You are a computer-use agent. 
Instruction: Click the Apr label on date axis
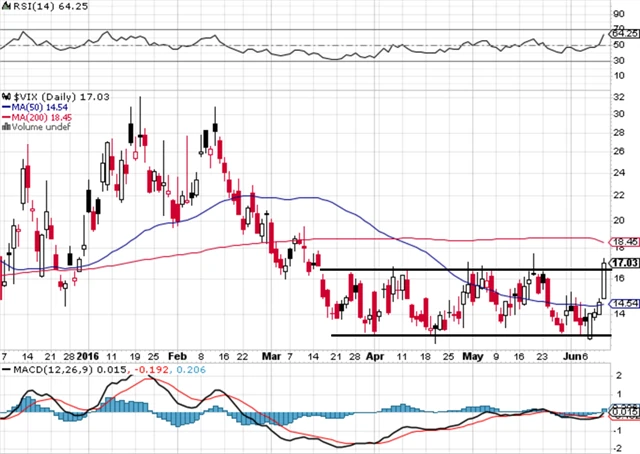[x=374, y=355]
